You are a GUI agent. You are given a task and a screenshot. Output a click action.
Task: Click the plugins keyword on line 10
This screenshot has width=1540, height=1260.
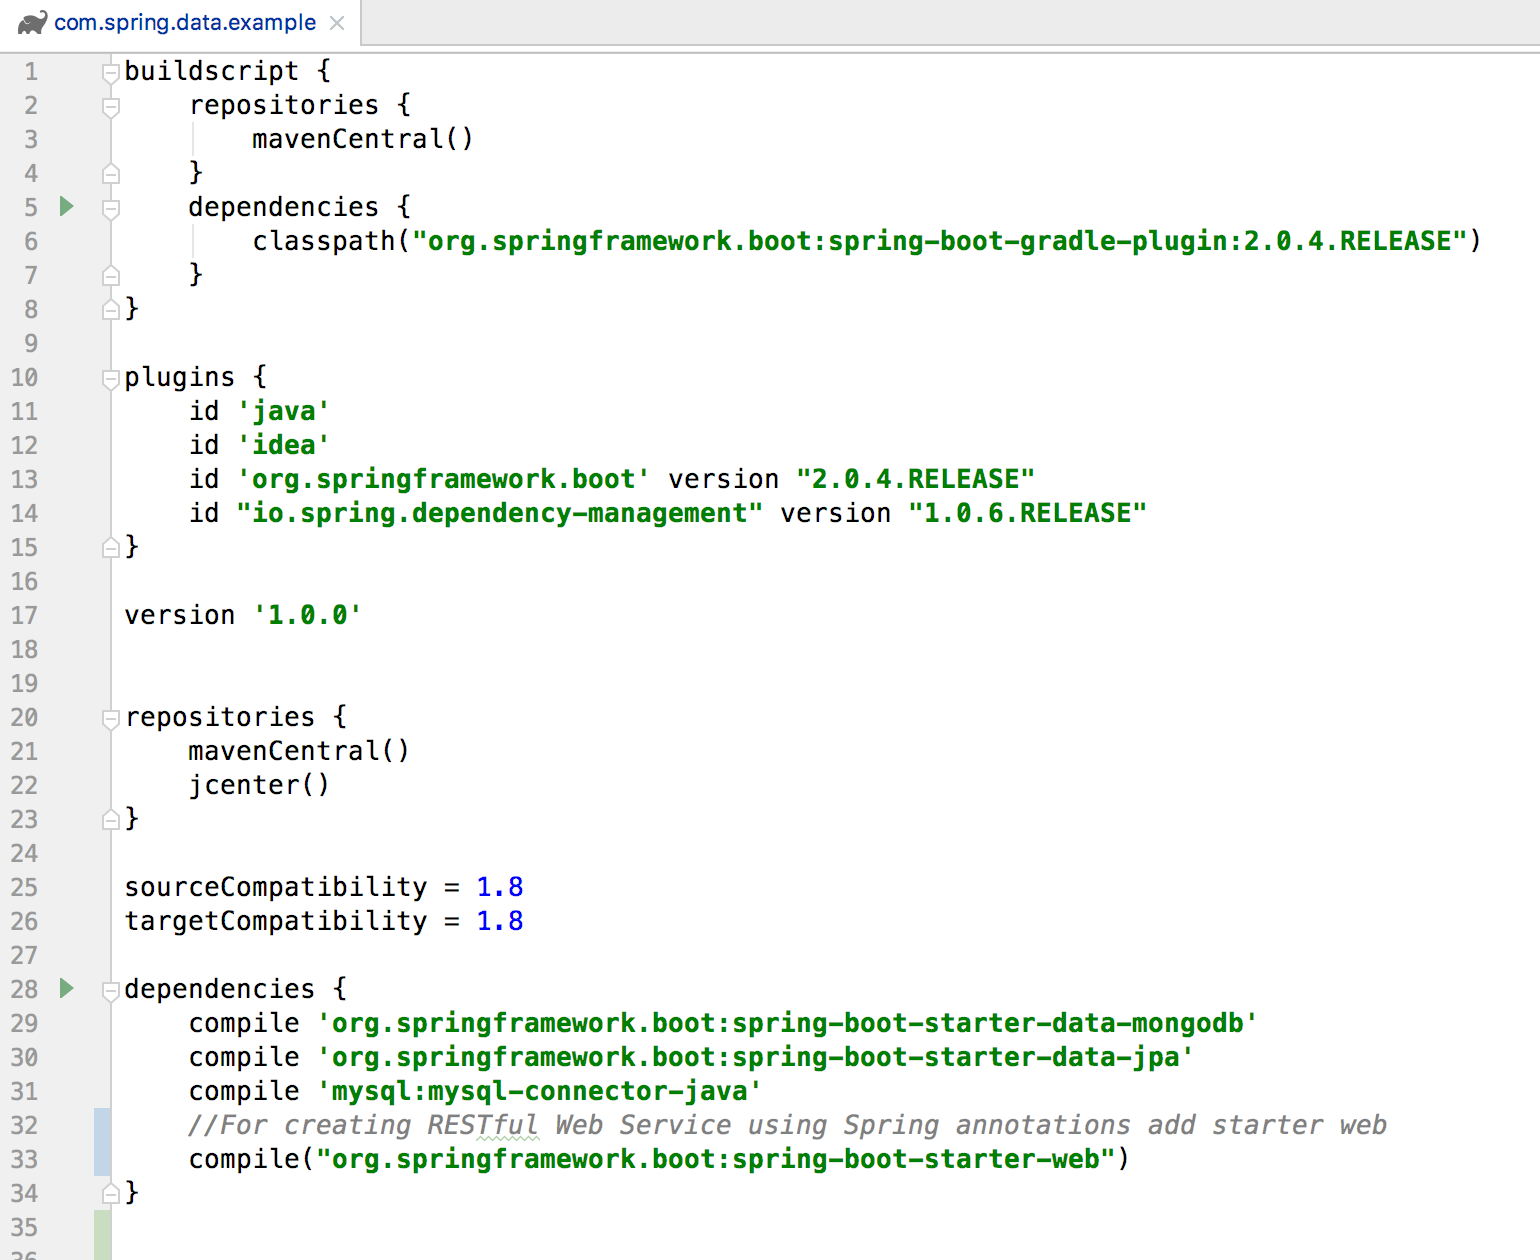180,377
